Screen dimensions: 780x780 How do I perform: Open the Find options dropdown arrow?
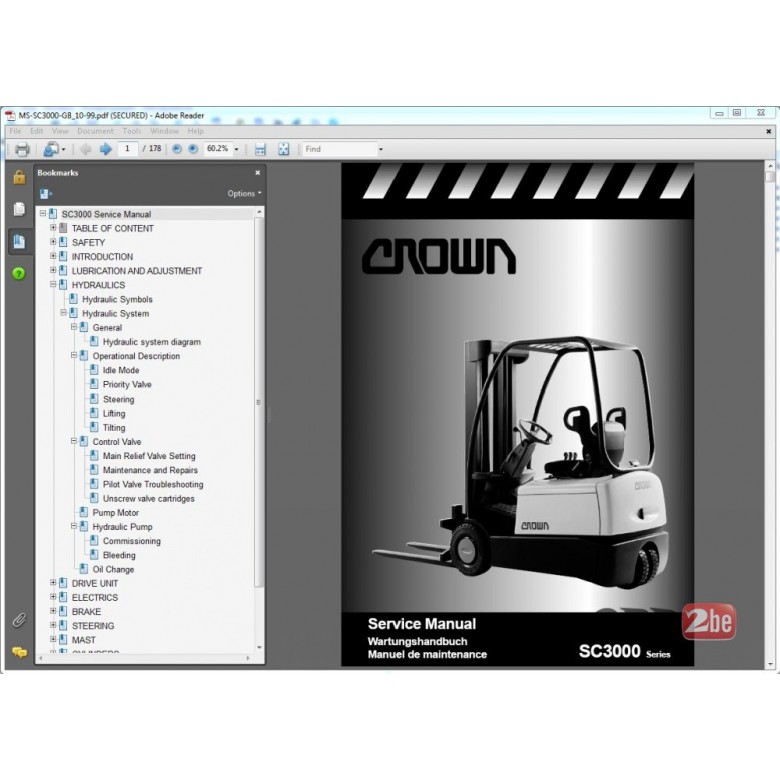pos(381,149)
